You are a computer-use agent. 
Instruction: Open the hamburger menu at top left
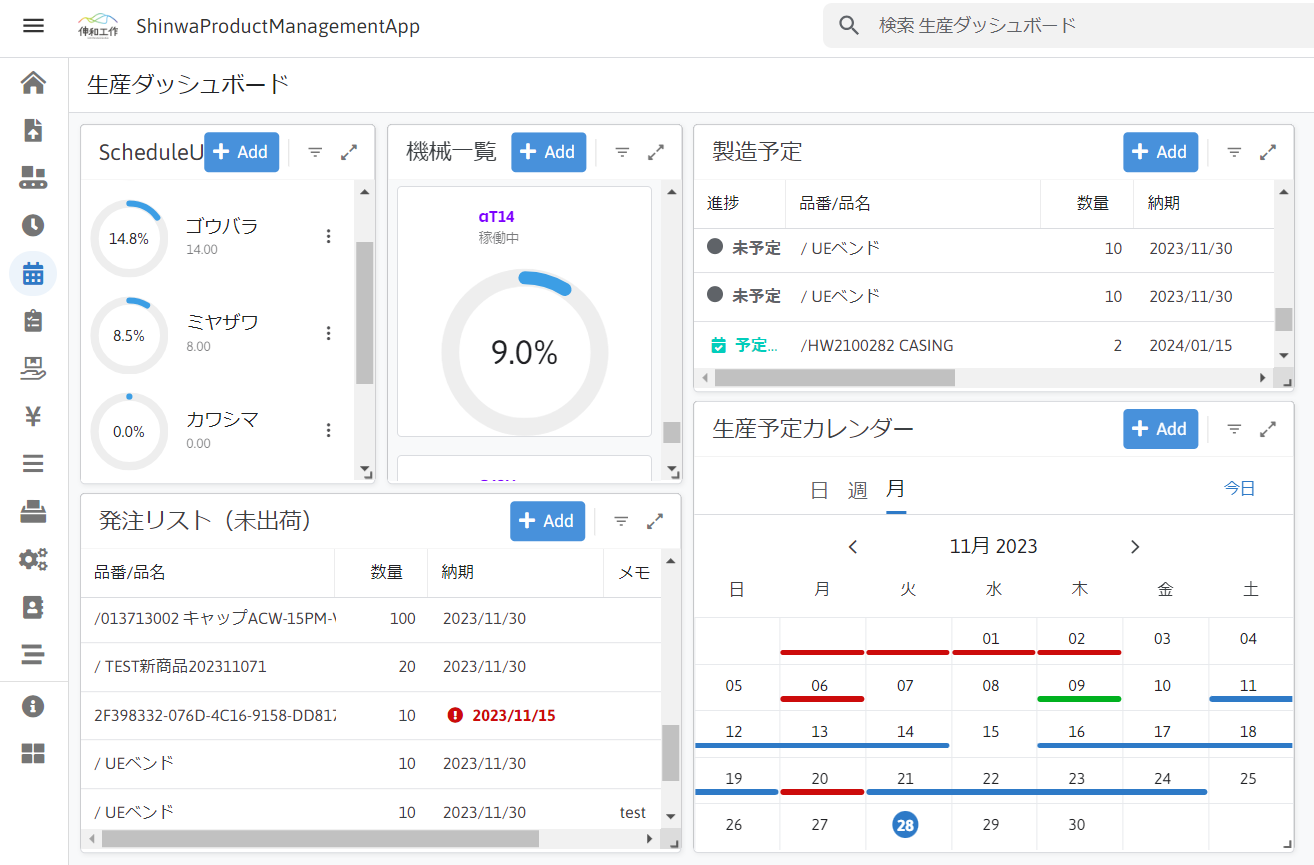click(x=33, y=26)
